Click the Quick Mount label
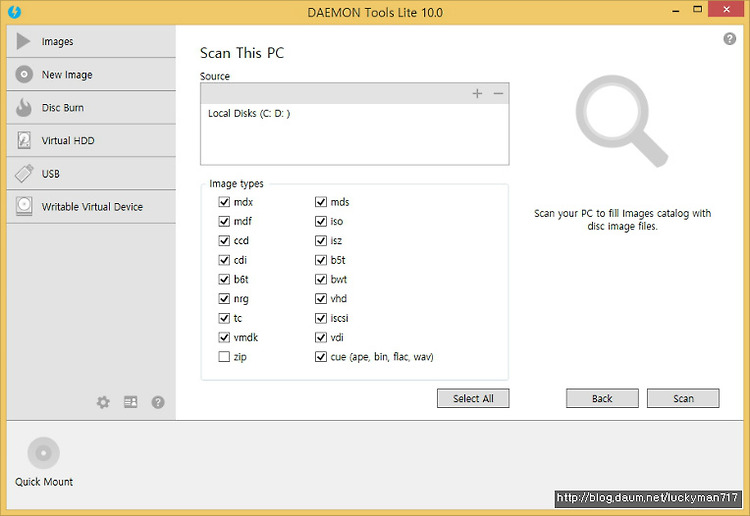 point(44,482)
